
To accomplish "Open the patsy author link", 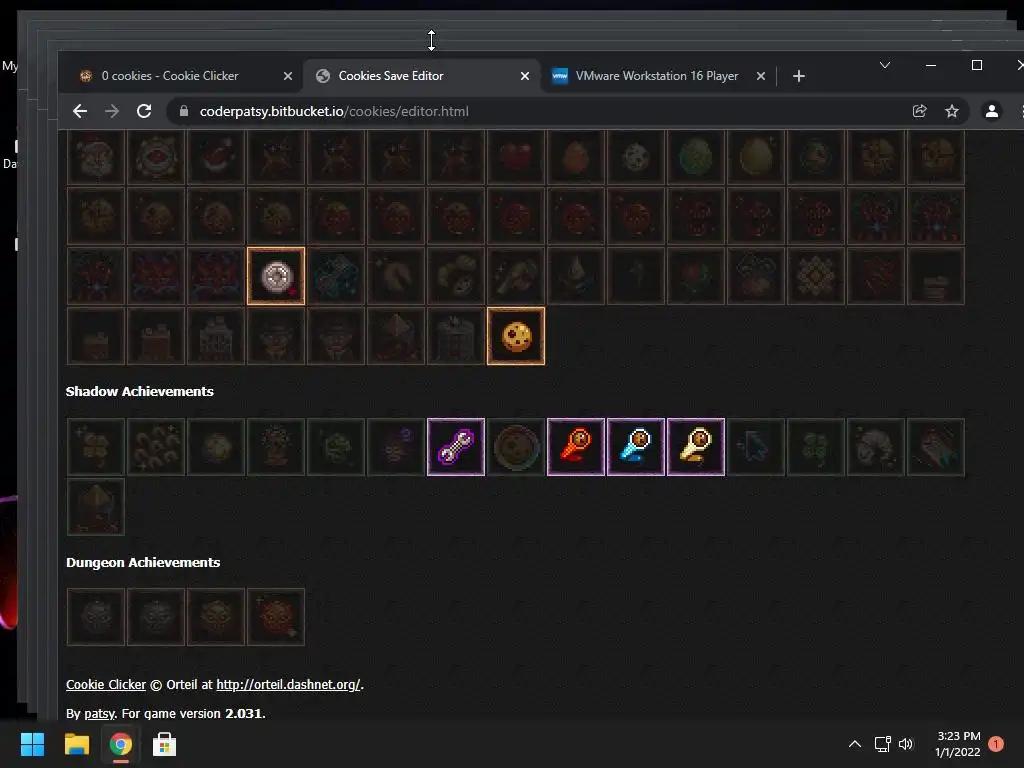I will click(99, 713).
